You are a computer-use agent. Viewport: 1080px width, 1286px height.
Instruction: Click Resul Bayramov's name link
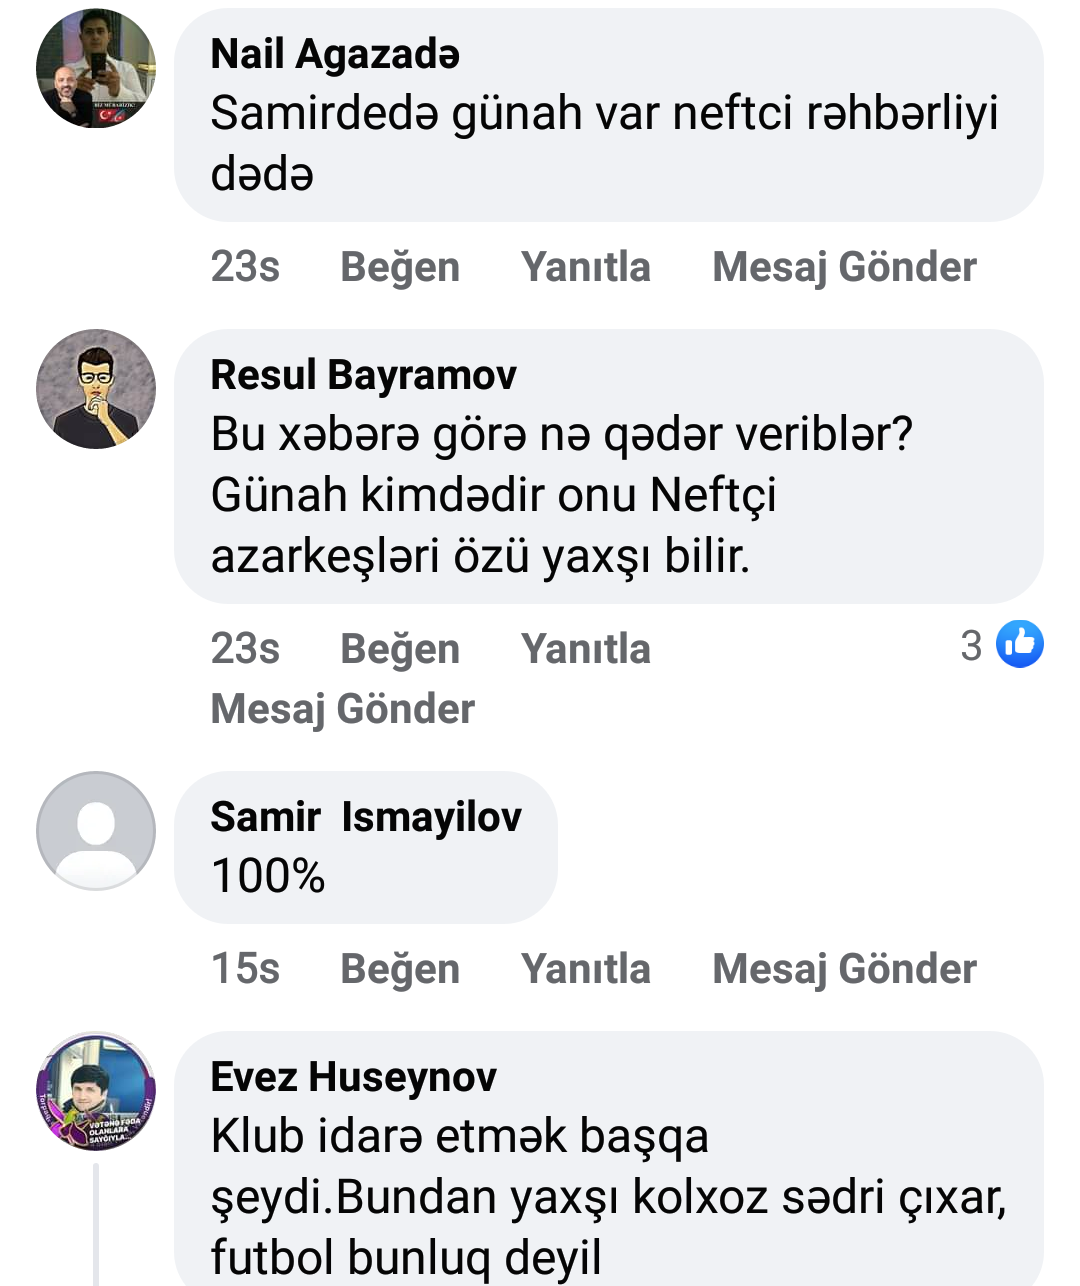tap(363, 375)
